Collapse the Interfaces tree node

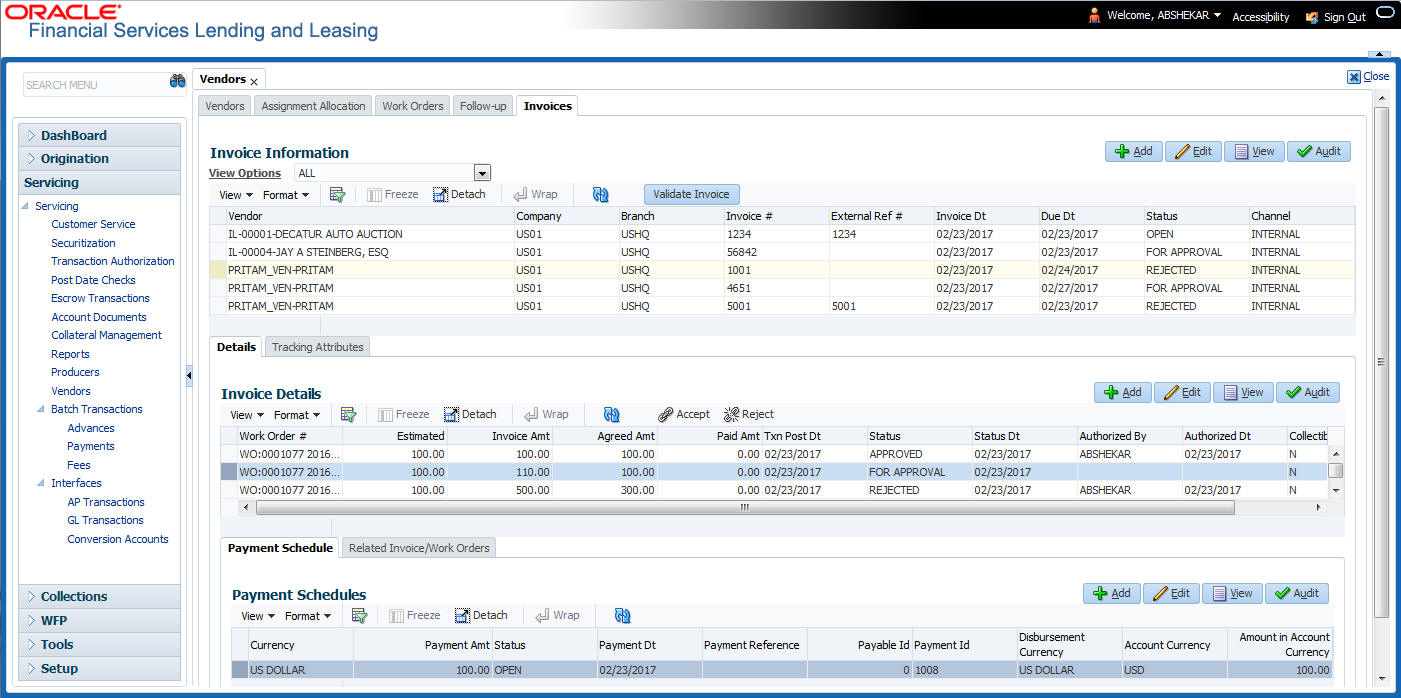click(42, 483)
